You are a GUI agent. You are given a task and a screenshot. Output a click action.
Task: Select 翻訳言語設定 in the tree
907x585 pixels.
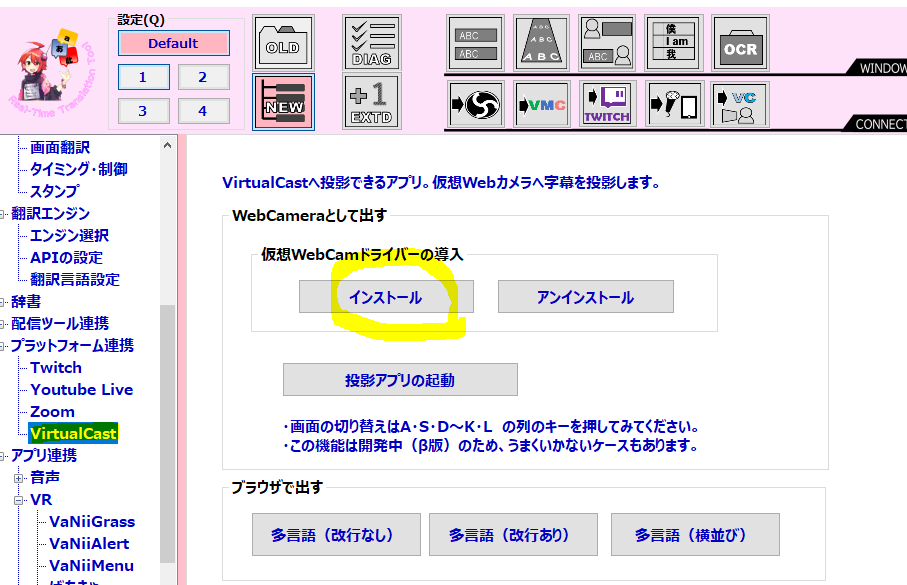click(x=75, y=279)
